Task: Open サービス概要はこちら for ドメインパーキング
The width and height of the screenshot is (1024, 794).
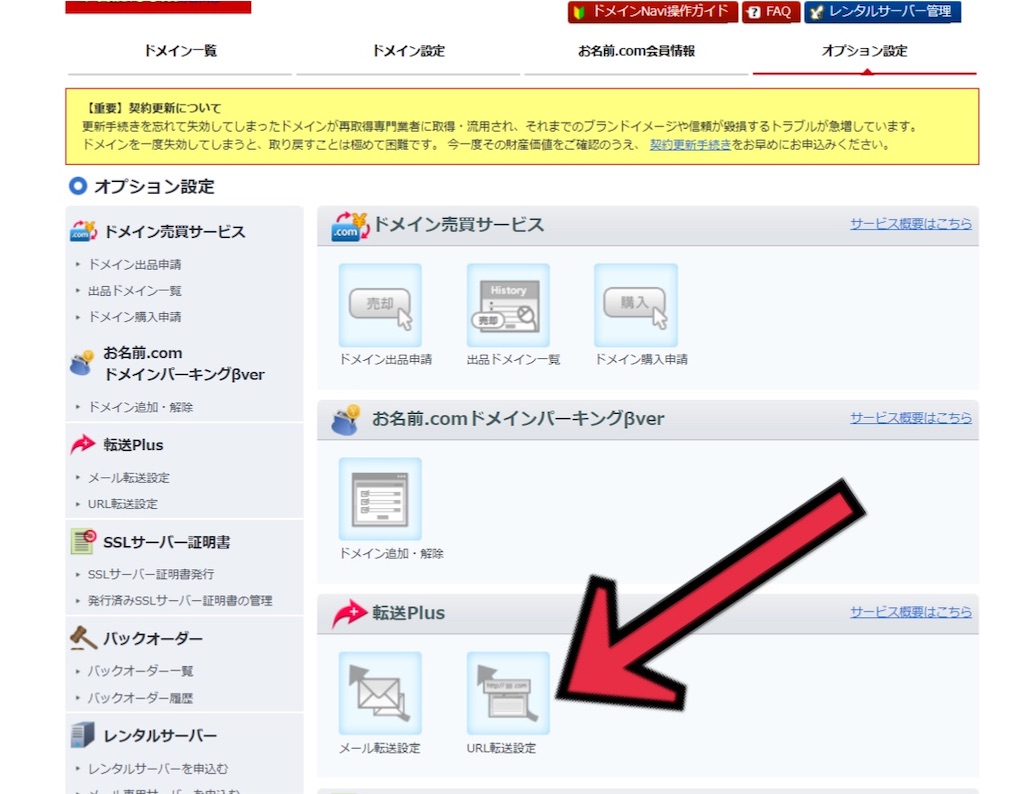Action: point(911,418)
